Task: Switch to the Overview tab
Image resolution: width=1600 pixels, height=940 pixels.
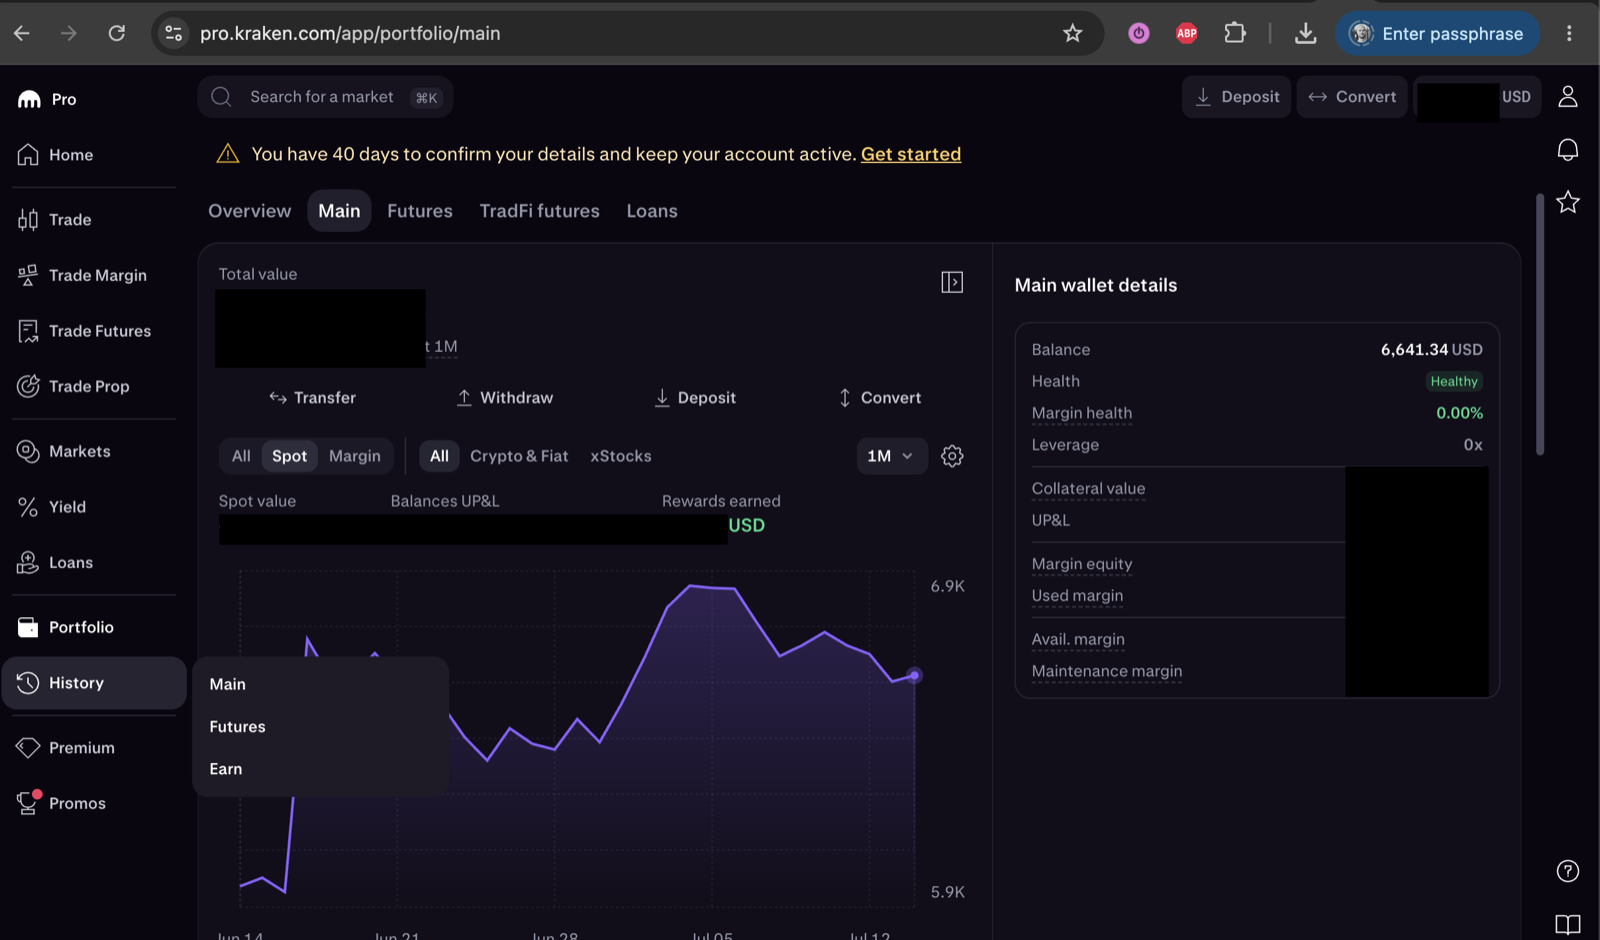Action: [x=250, y=211]
